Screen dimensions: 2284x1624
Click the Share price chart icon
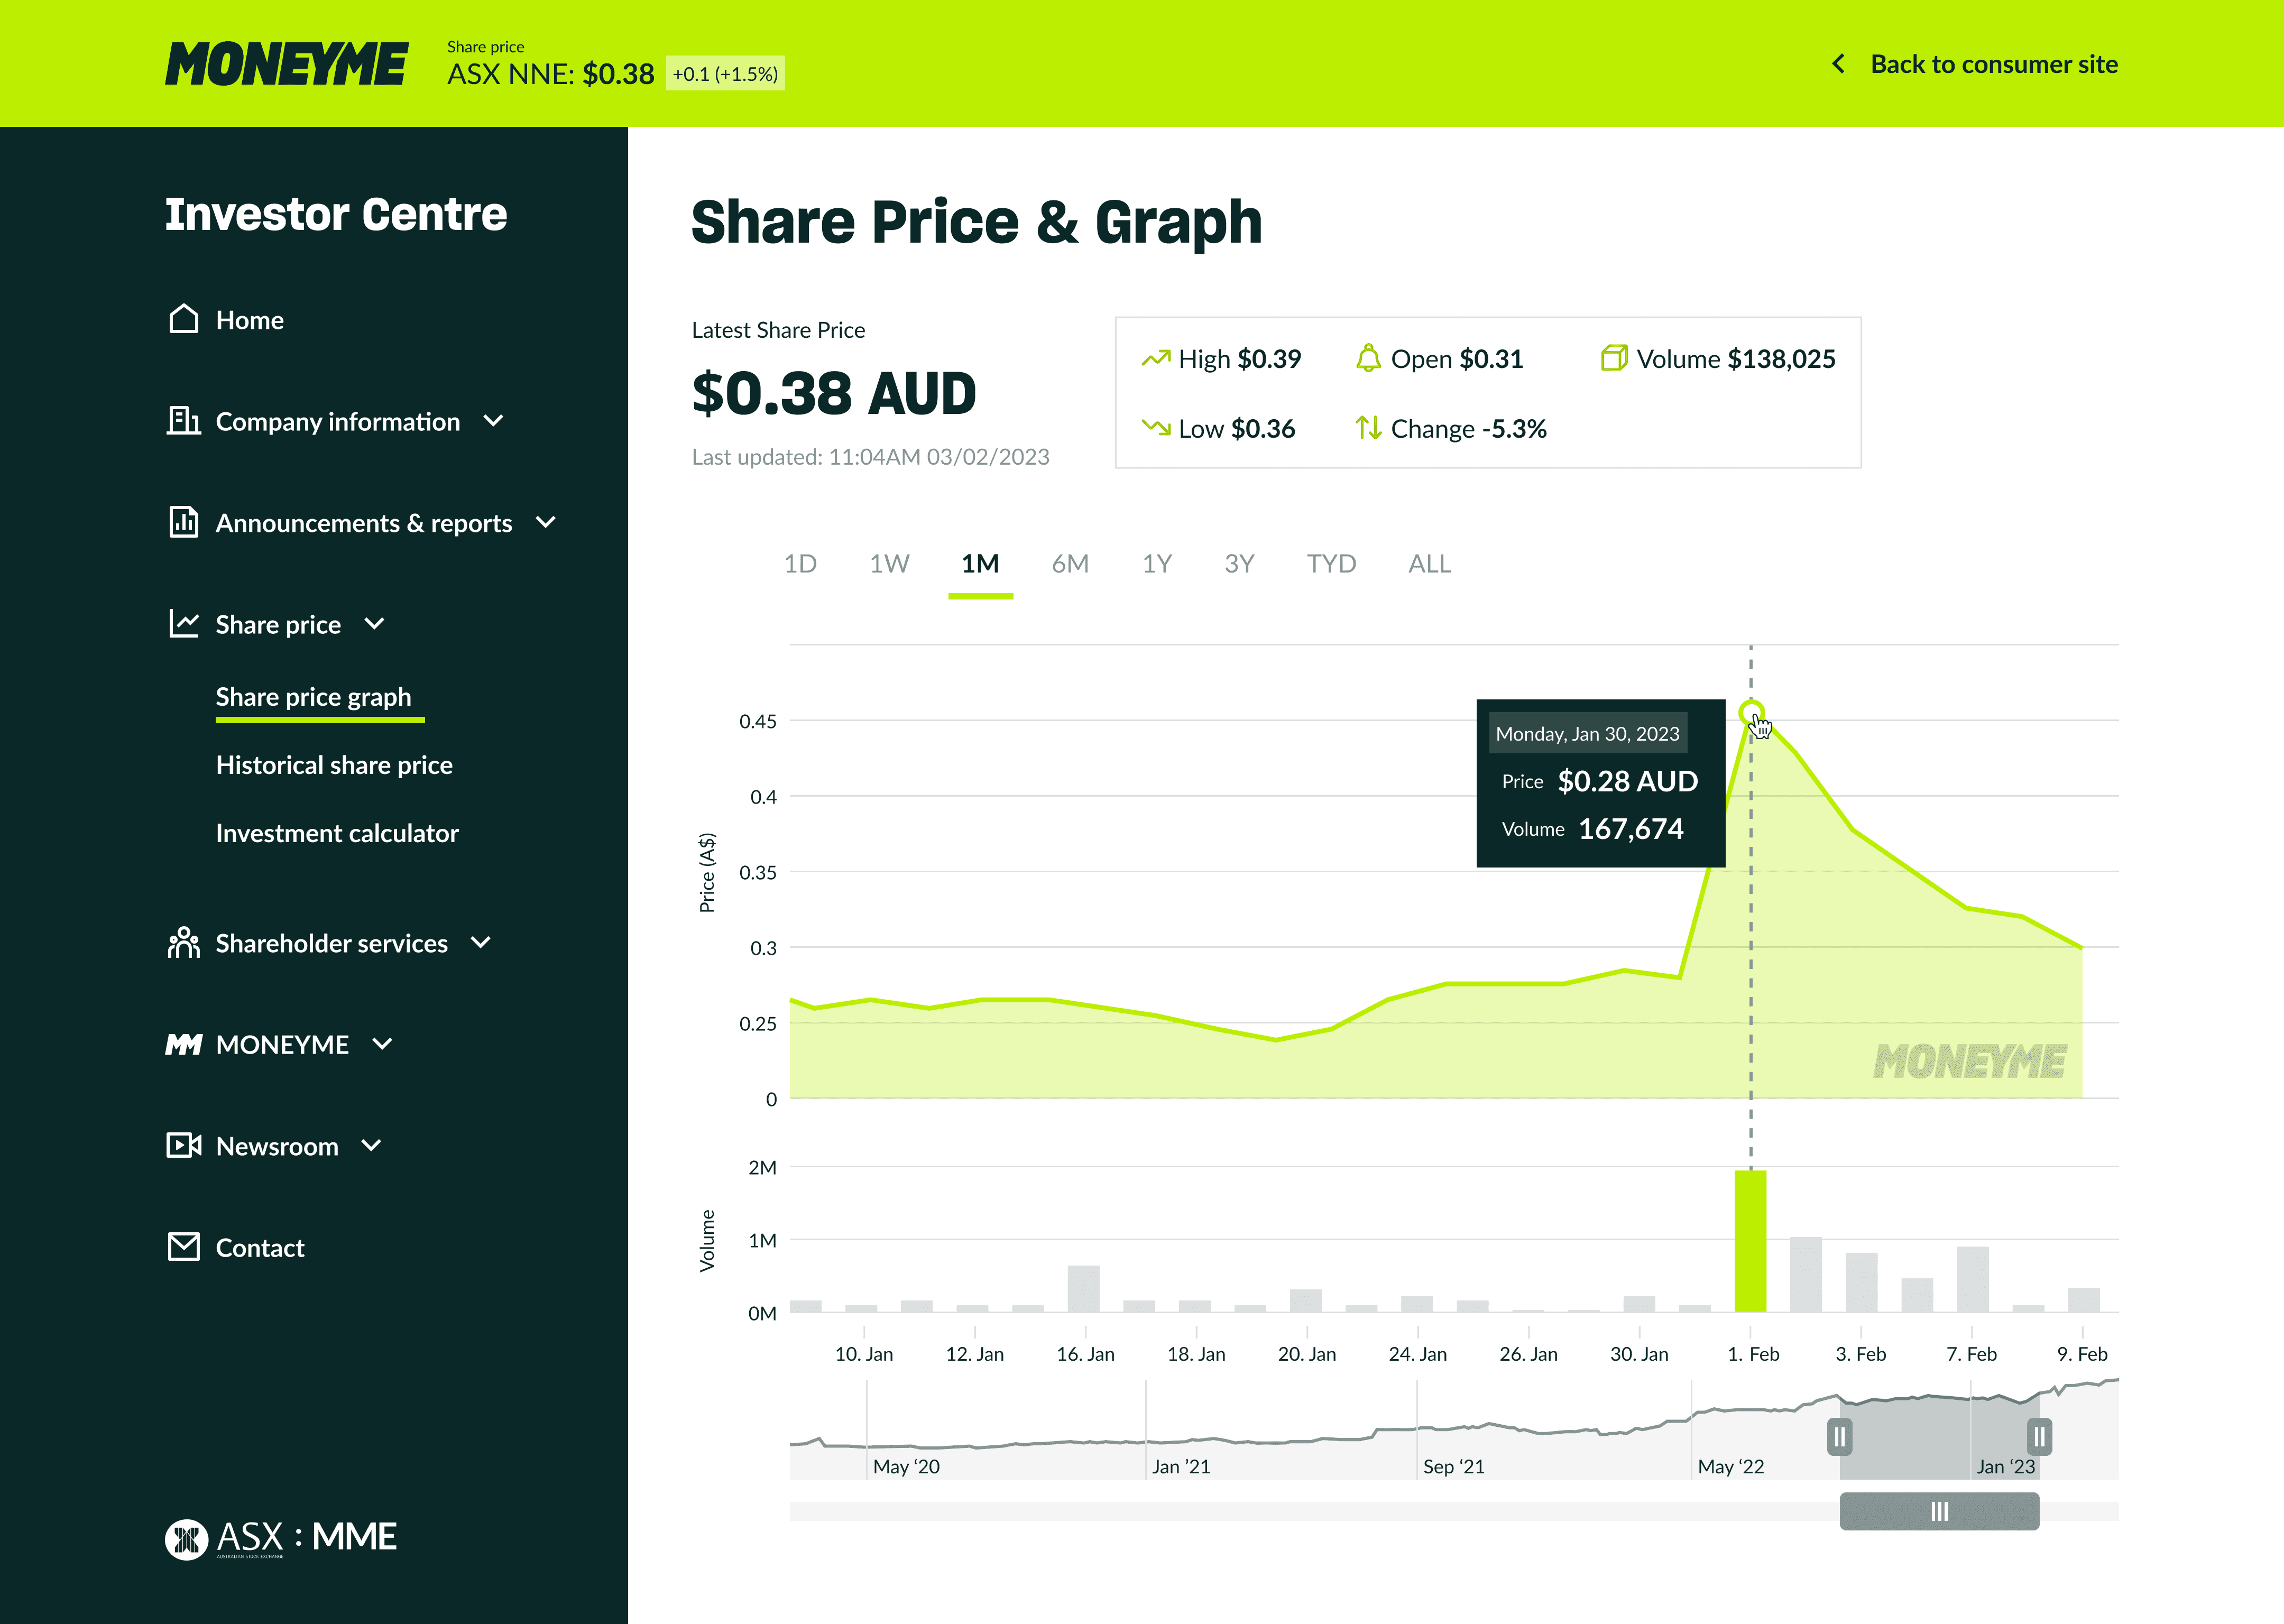[x=184, y=624]
